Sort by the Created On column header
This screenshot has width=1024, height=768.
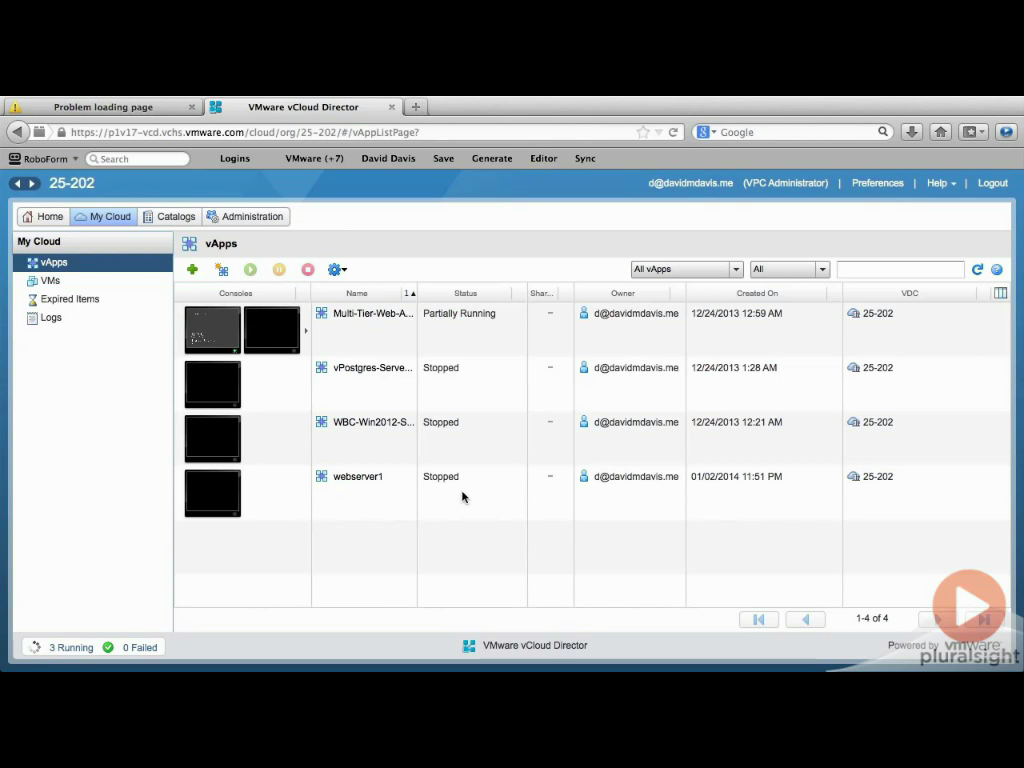click(x=757, y=293)
